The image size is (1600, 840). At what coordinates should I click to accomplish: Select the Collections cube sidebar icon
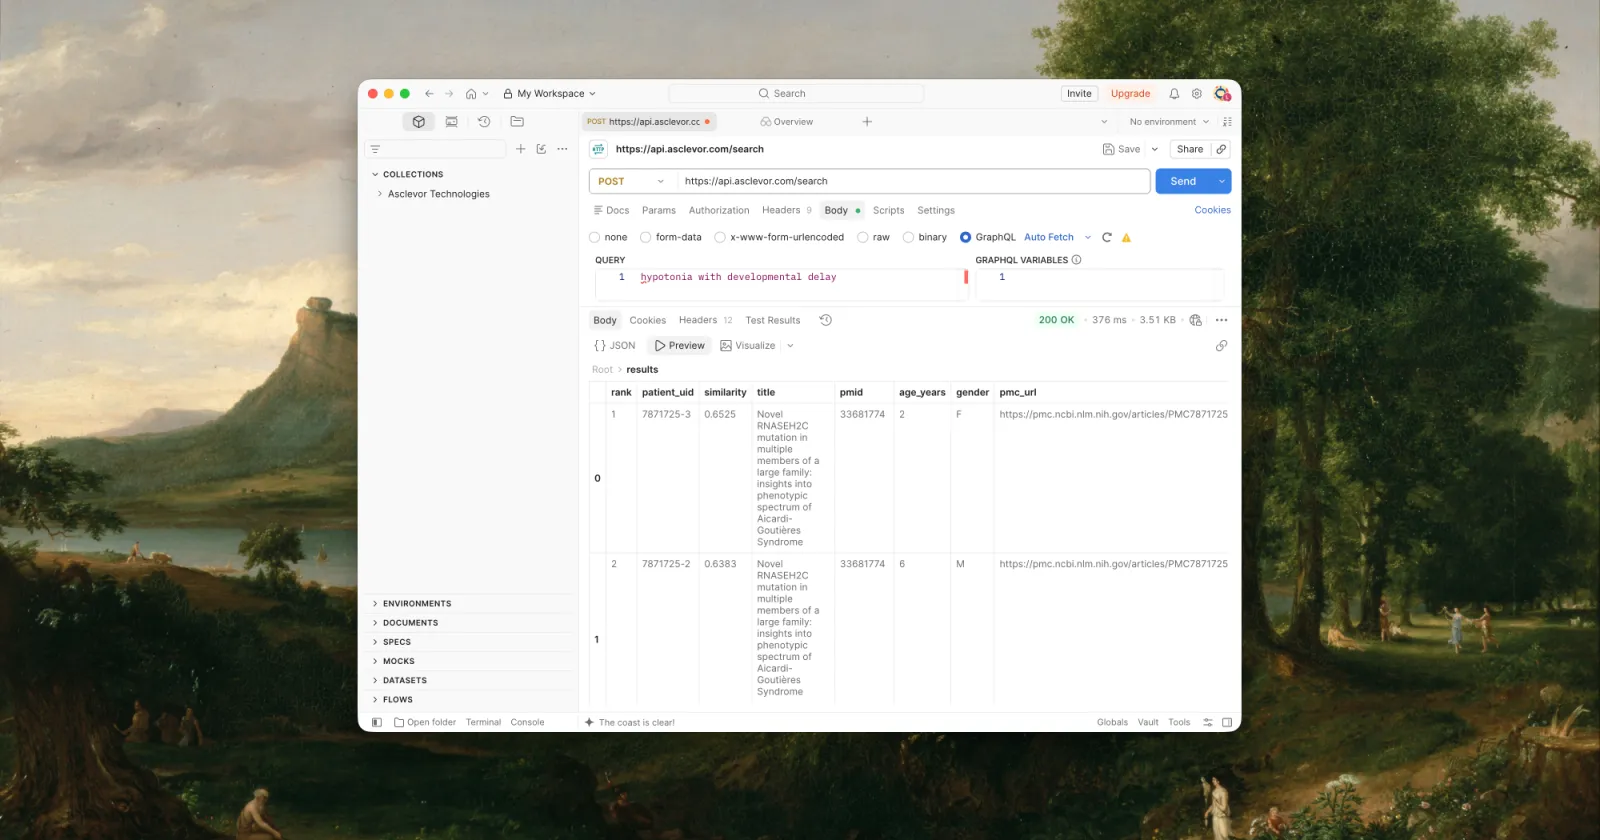[x=419, y=122]
